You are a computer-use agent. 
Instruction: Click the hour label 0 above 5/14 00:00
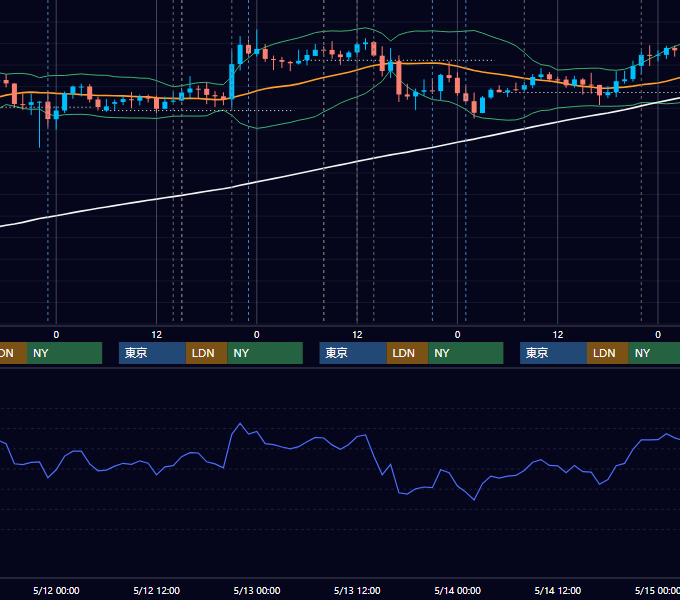tap(457, 335)
